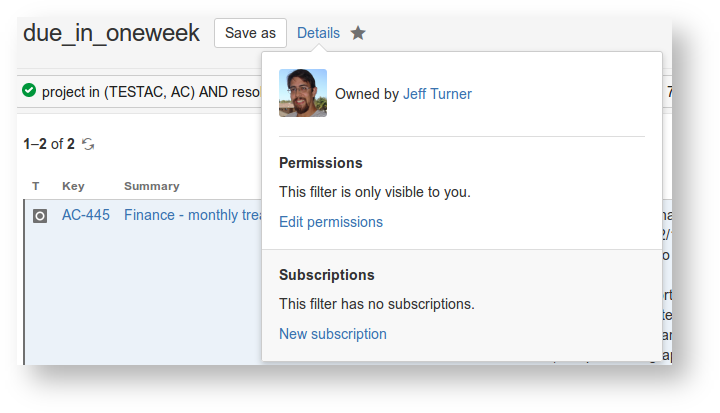Image resolution: width=720 pixels, height=413 pixels.
Task: Click the 1–2 of 2 results count
Action: [49, 144]
